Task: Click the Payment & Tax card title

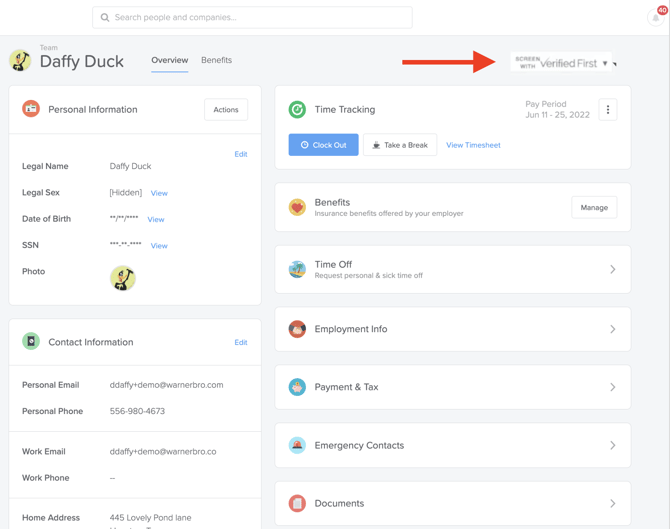Action: coord(346,387)
